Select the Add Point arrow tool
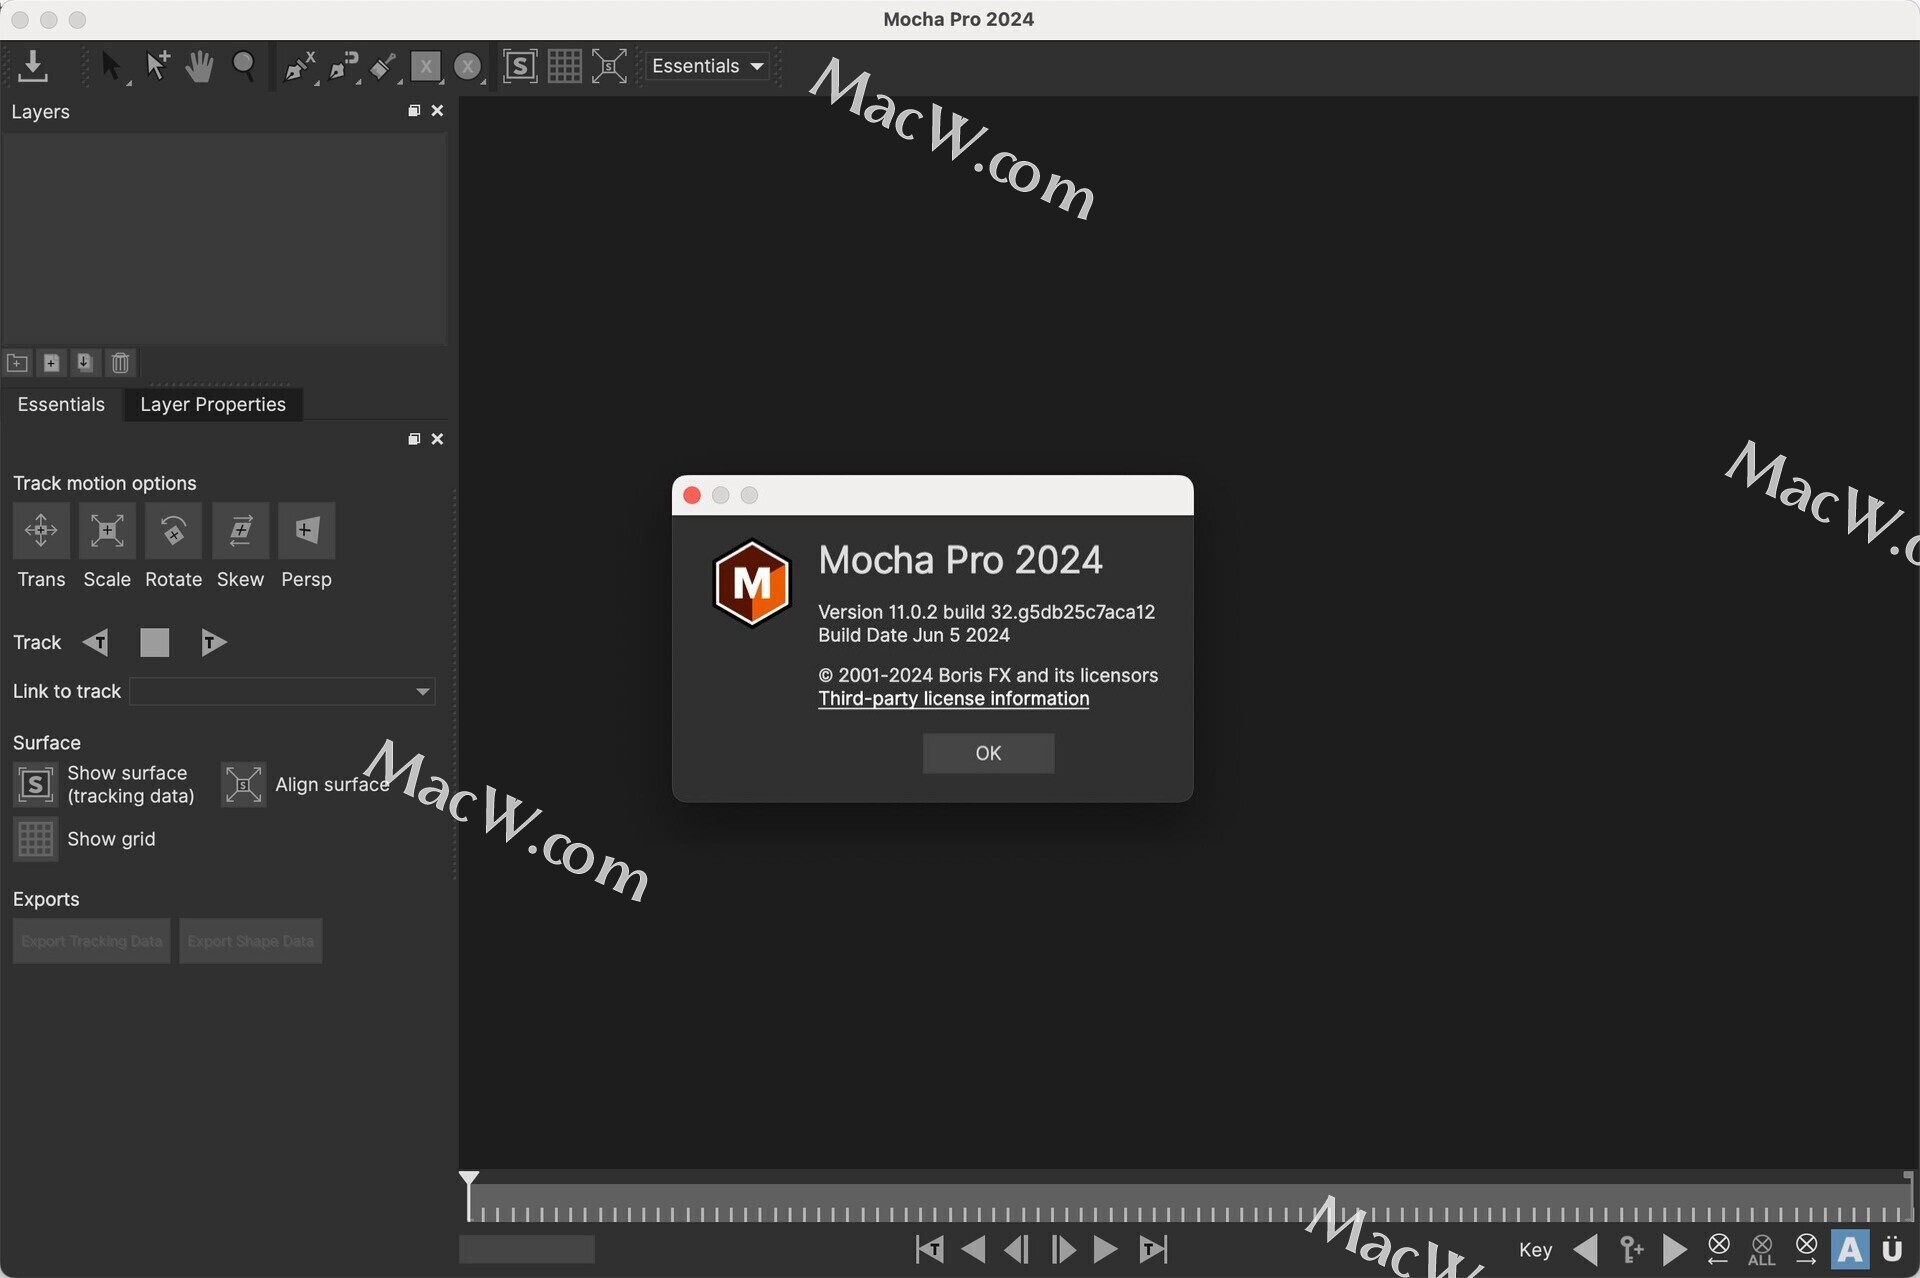 pyautogui.click(x=157, y=66)
